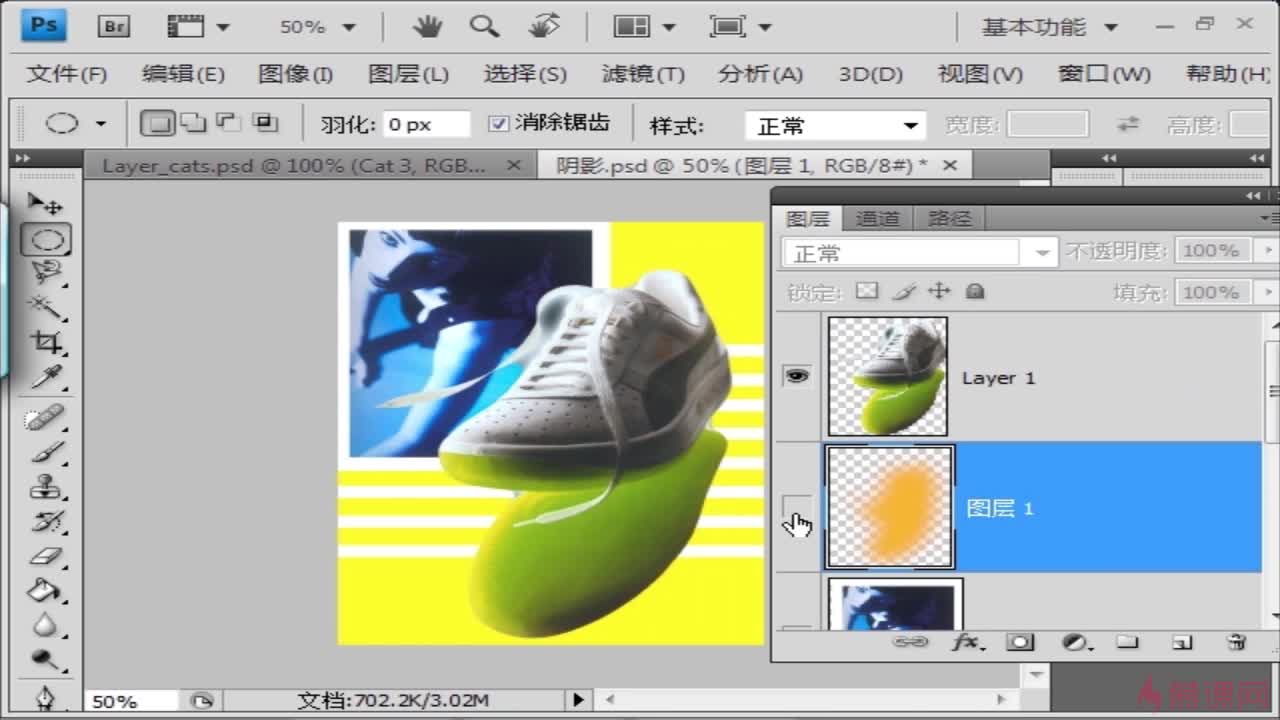Select the Crop tool
Screen dimensions: 1280x720
point(46,343)
